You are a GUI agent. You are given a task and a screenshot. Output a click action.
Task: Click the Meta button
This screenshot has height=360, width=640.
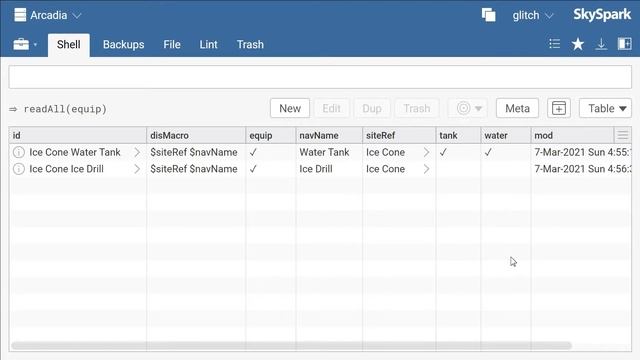coord(517,108)
